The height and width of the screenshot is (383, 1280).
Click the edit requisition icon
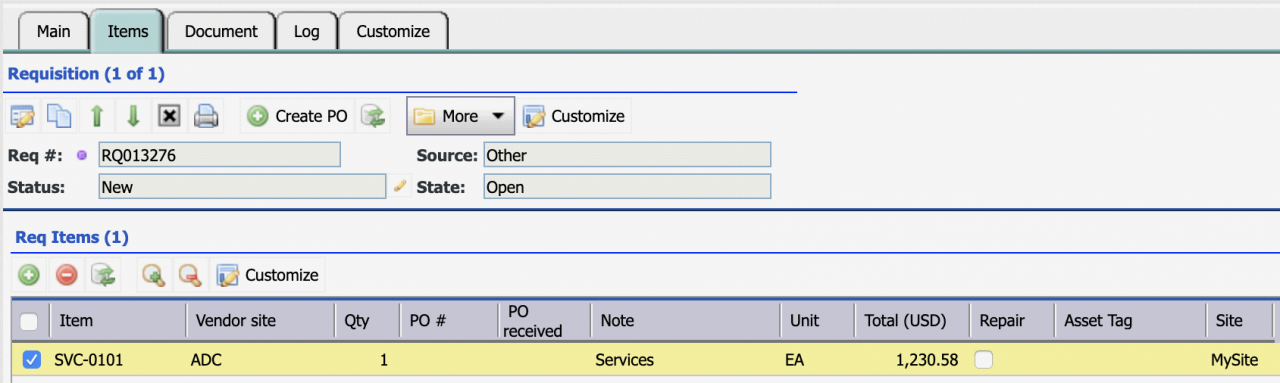click(x=23, y=116)
